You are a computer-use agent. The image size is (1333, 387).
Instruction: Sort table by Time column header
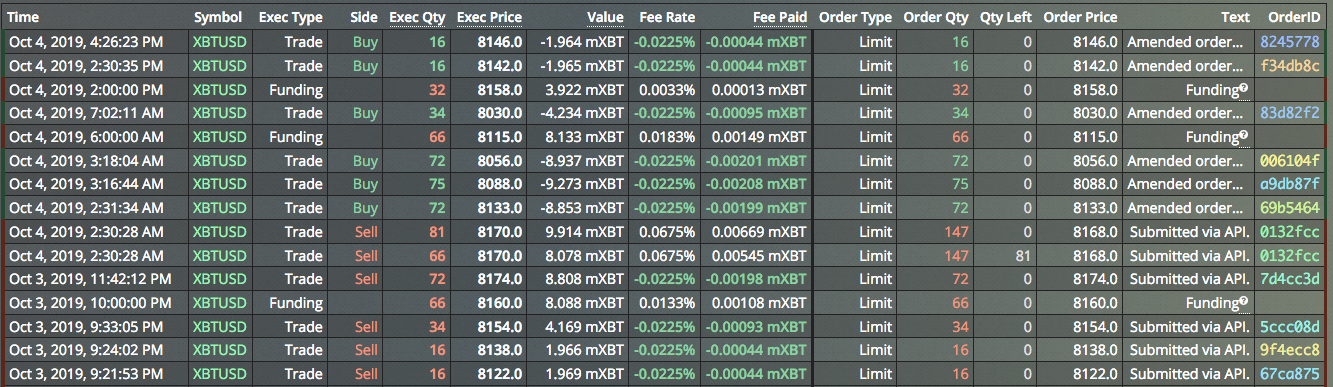[x=23, y=17]
